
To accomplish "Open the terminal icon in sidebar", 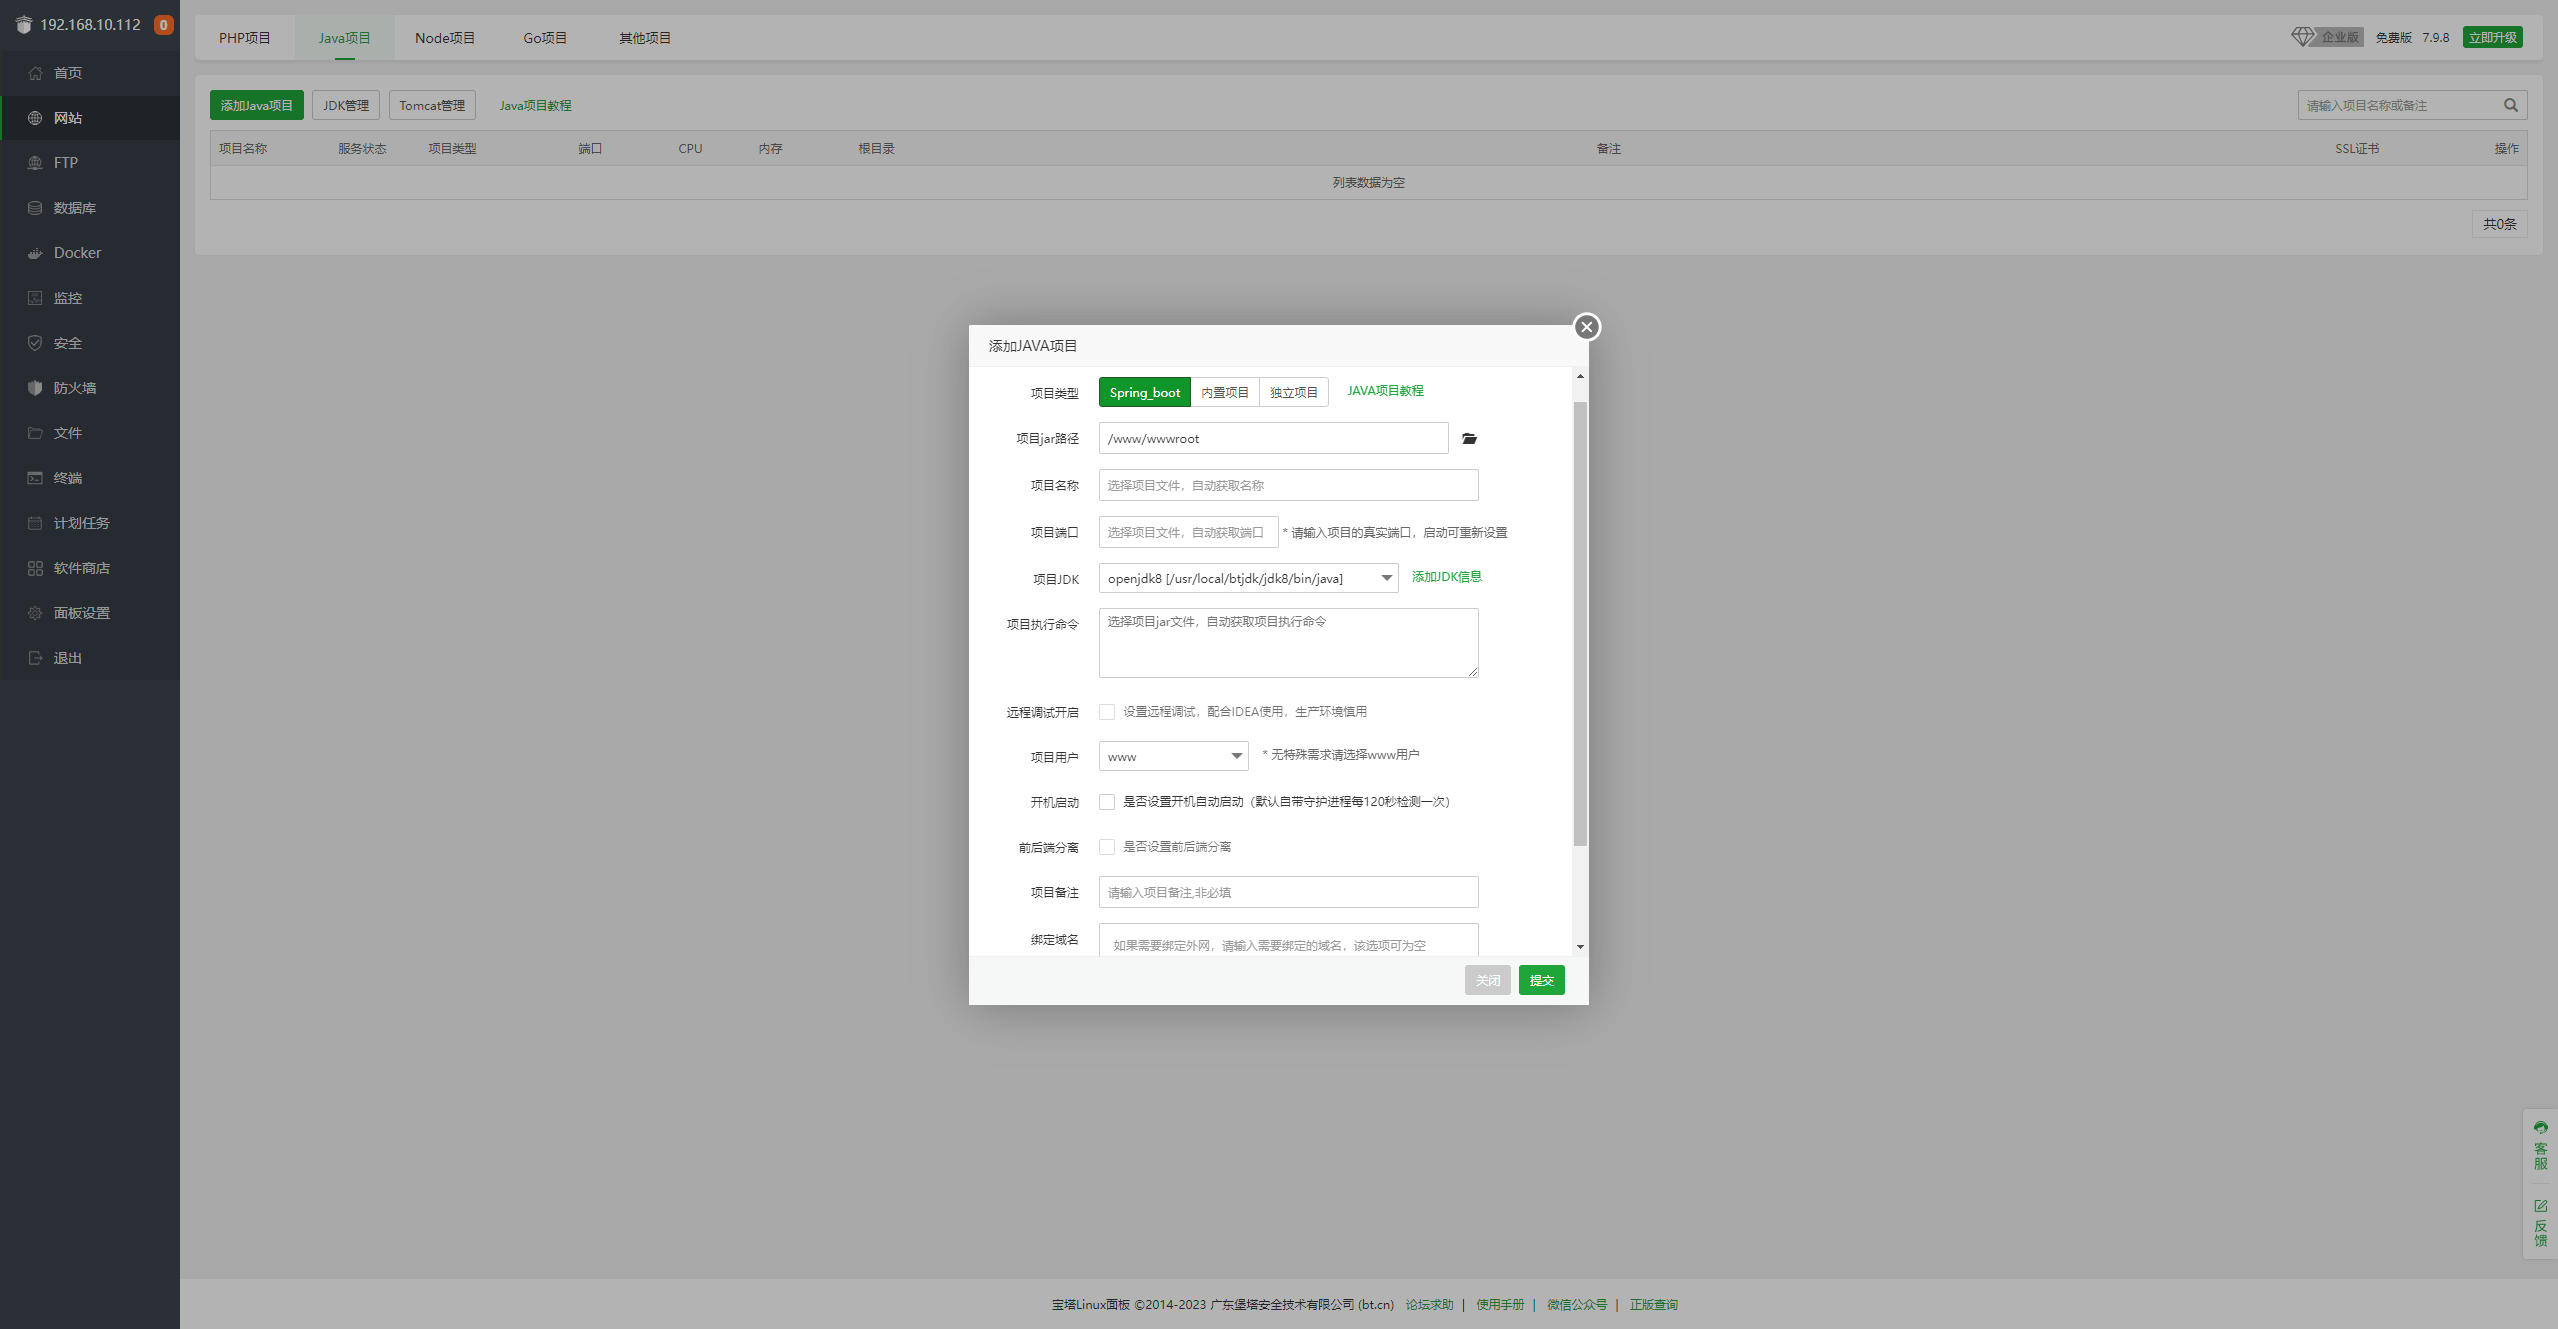I will coord(35,478).
